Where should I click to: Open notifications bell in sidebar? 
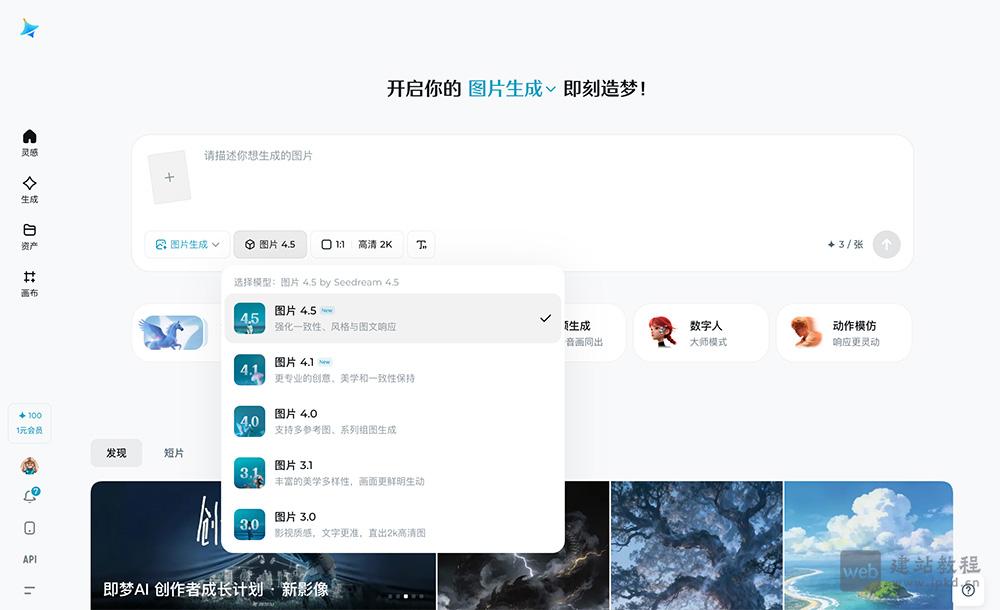coord(29,496)
